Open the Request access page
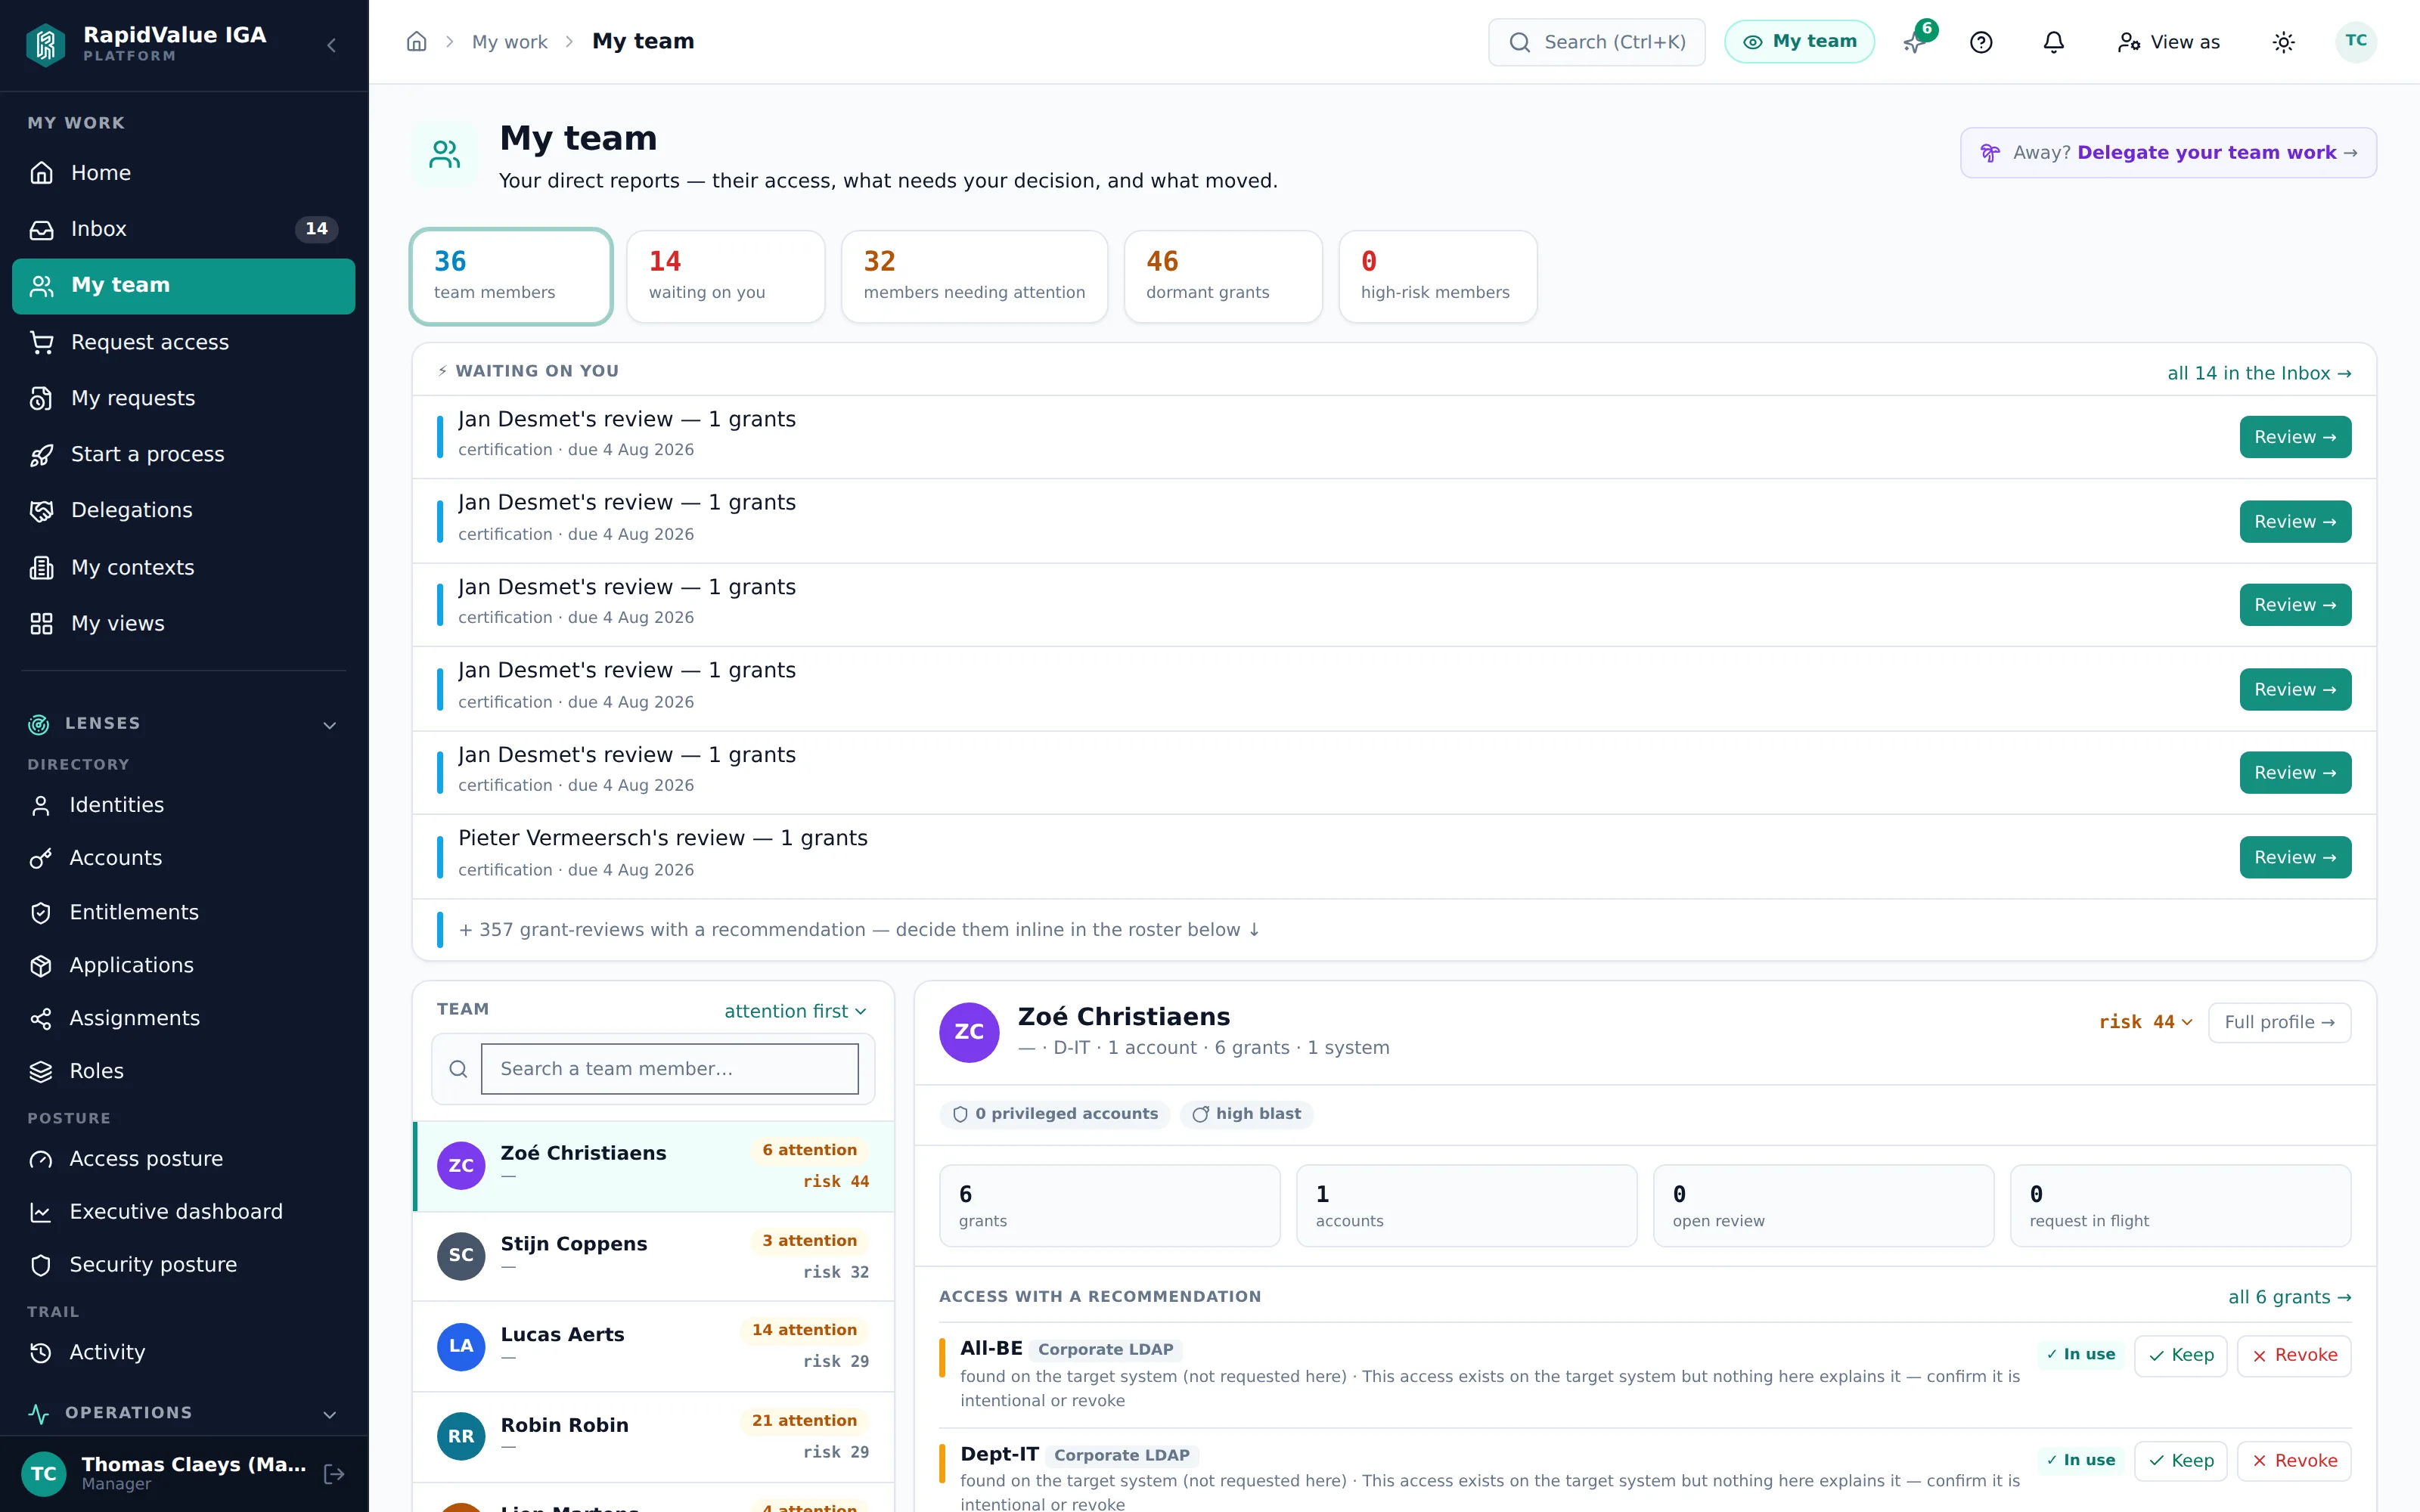The height and width of the screenshot is (1512, 2420). pyautogui.click(x=184, y=342)
